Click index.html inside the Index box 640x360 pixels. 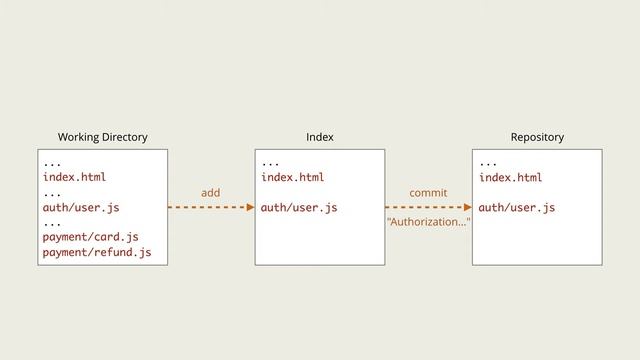pyautogui.click(x=293, y=177)
